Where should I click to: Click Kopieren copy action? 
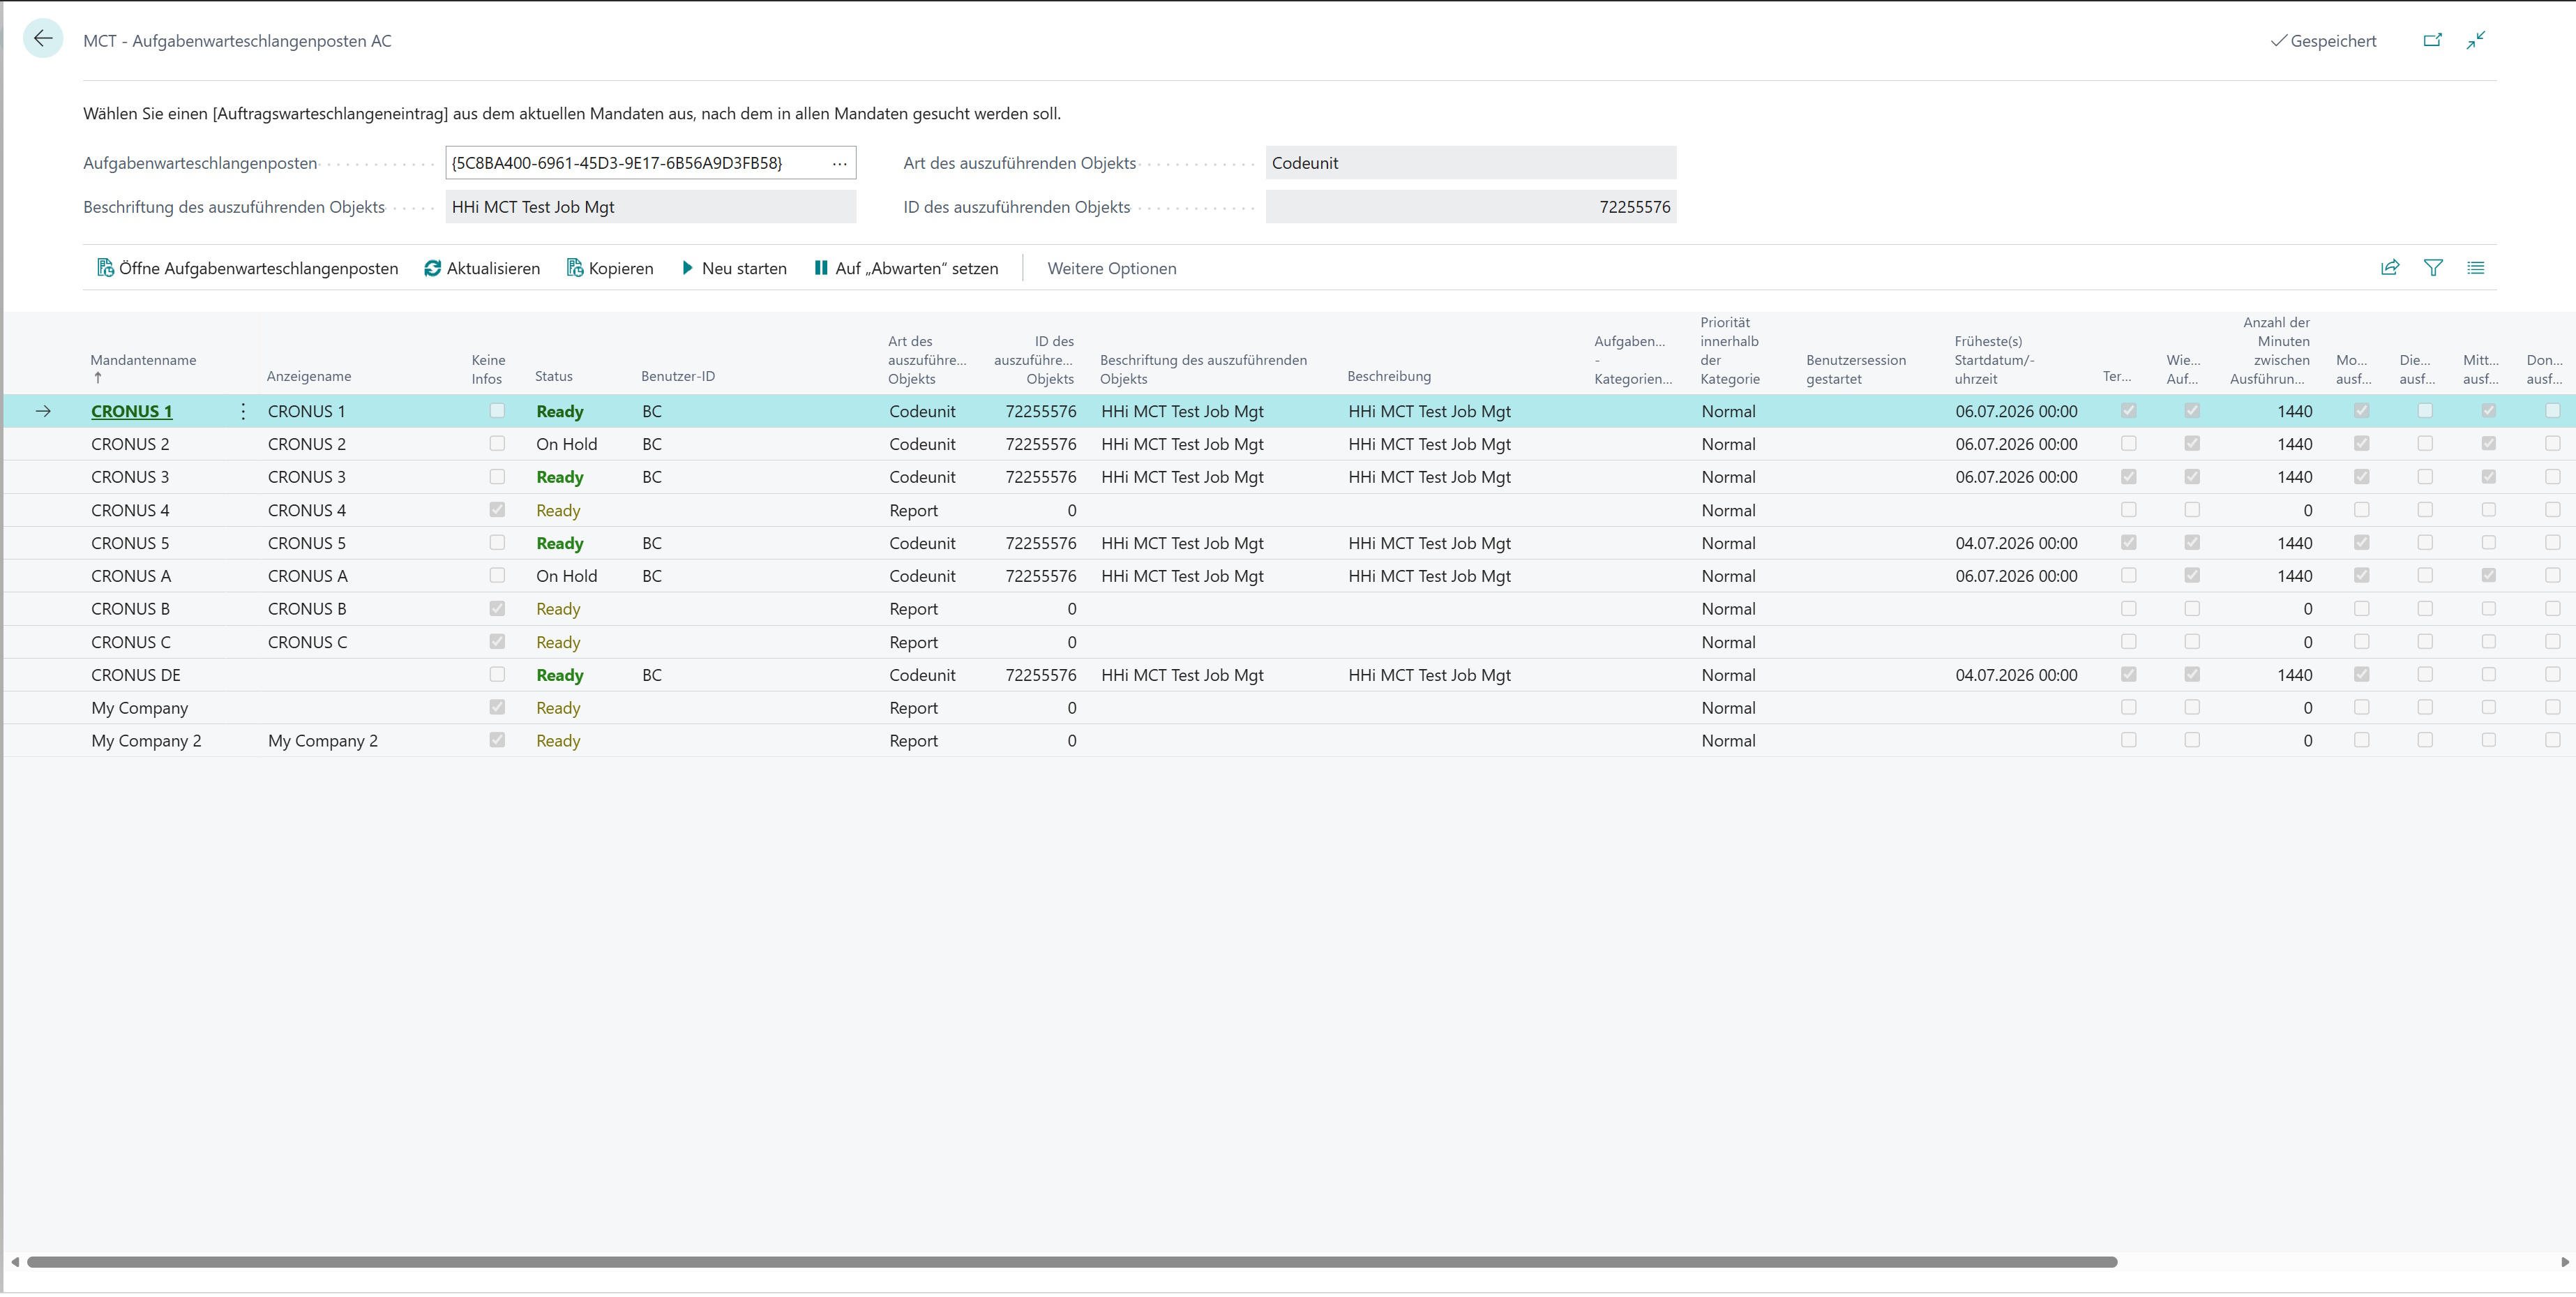point(610,268)
